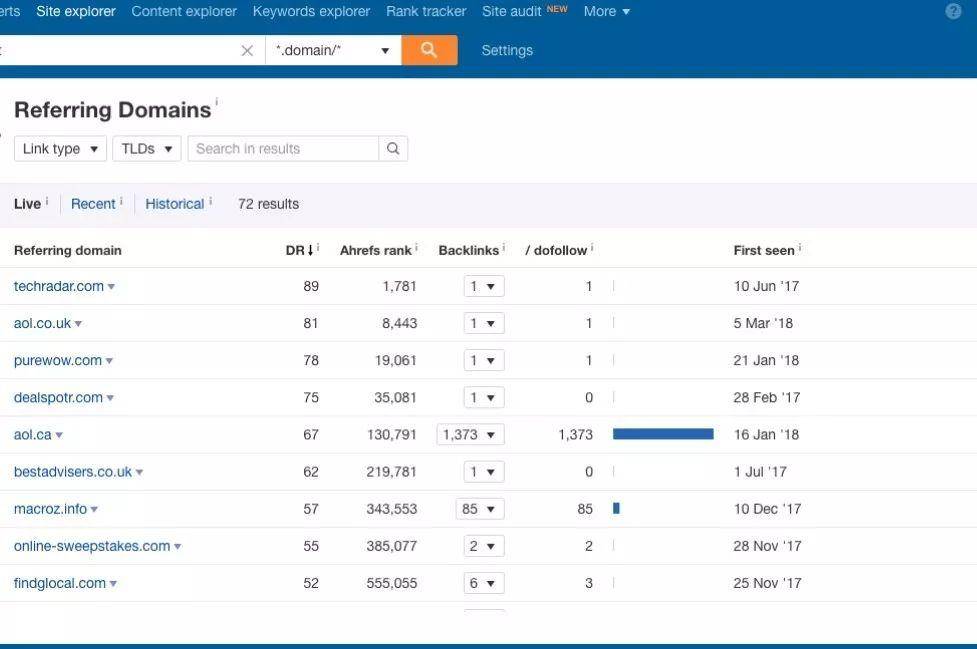This screenshot has height=649, width=977.
Task: Expand backlinks dropdown for techradar.com
Action: 484,287
